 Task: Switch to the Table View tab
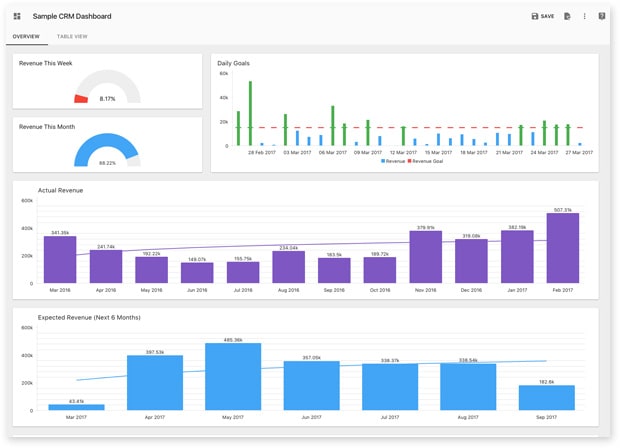pyautogui.click(x=72, y=36)
